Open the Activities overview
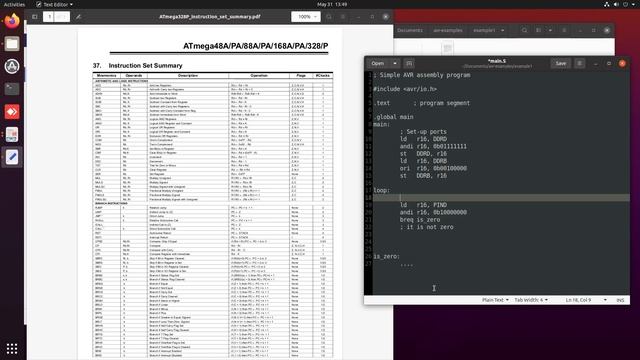The height and width of the screenshot is (360, 640). [14, 4]
